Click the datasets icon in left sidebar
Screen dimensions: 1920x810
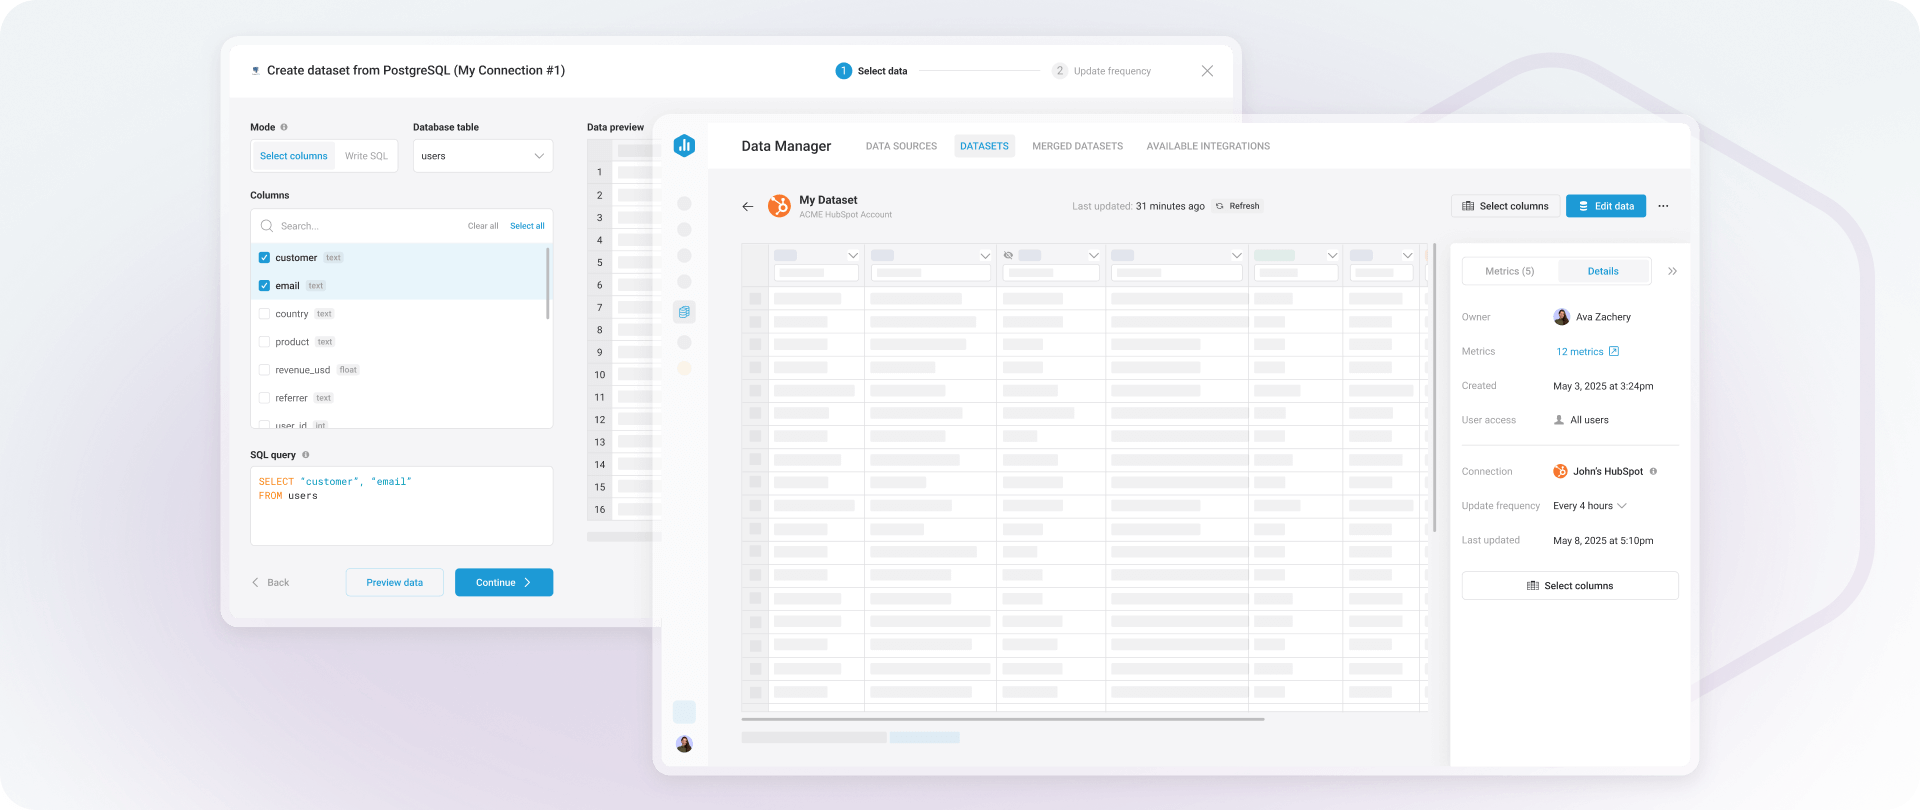(x=684, y=312)
